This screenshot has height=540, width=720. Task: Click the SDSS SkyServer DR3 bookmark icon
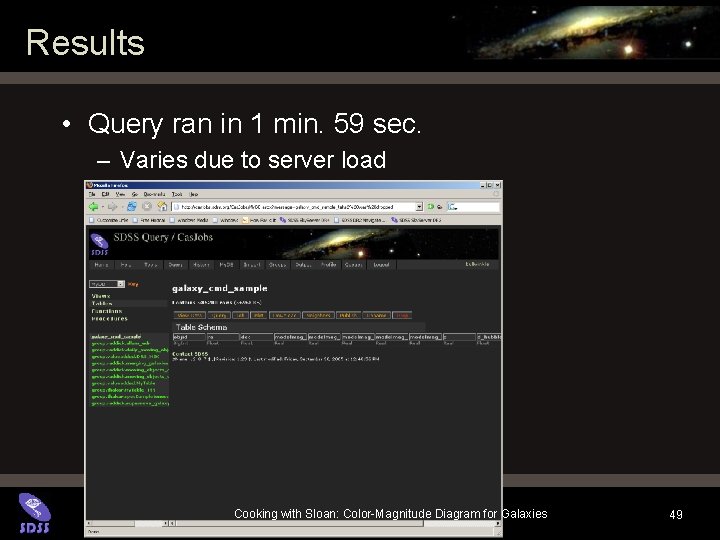tap(394, 220)
